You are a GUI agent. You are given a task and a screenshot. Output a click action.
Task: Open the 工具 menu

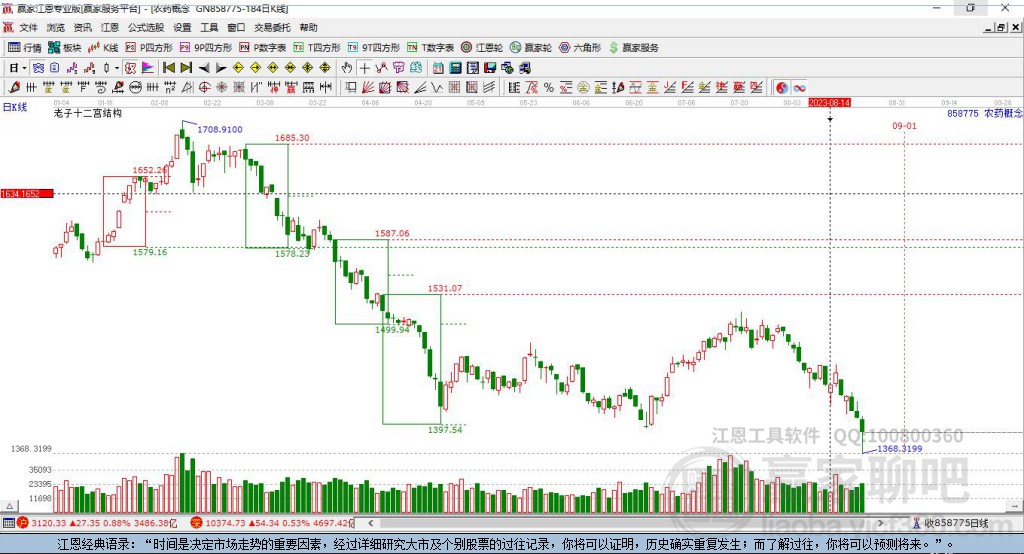click(209, 27)
